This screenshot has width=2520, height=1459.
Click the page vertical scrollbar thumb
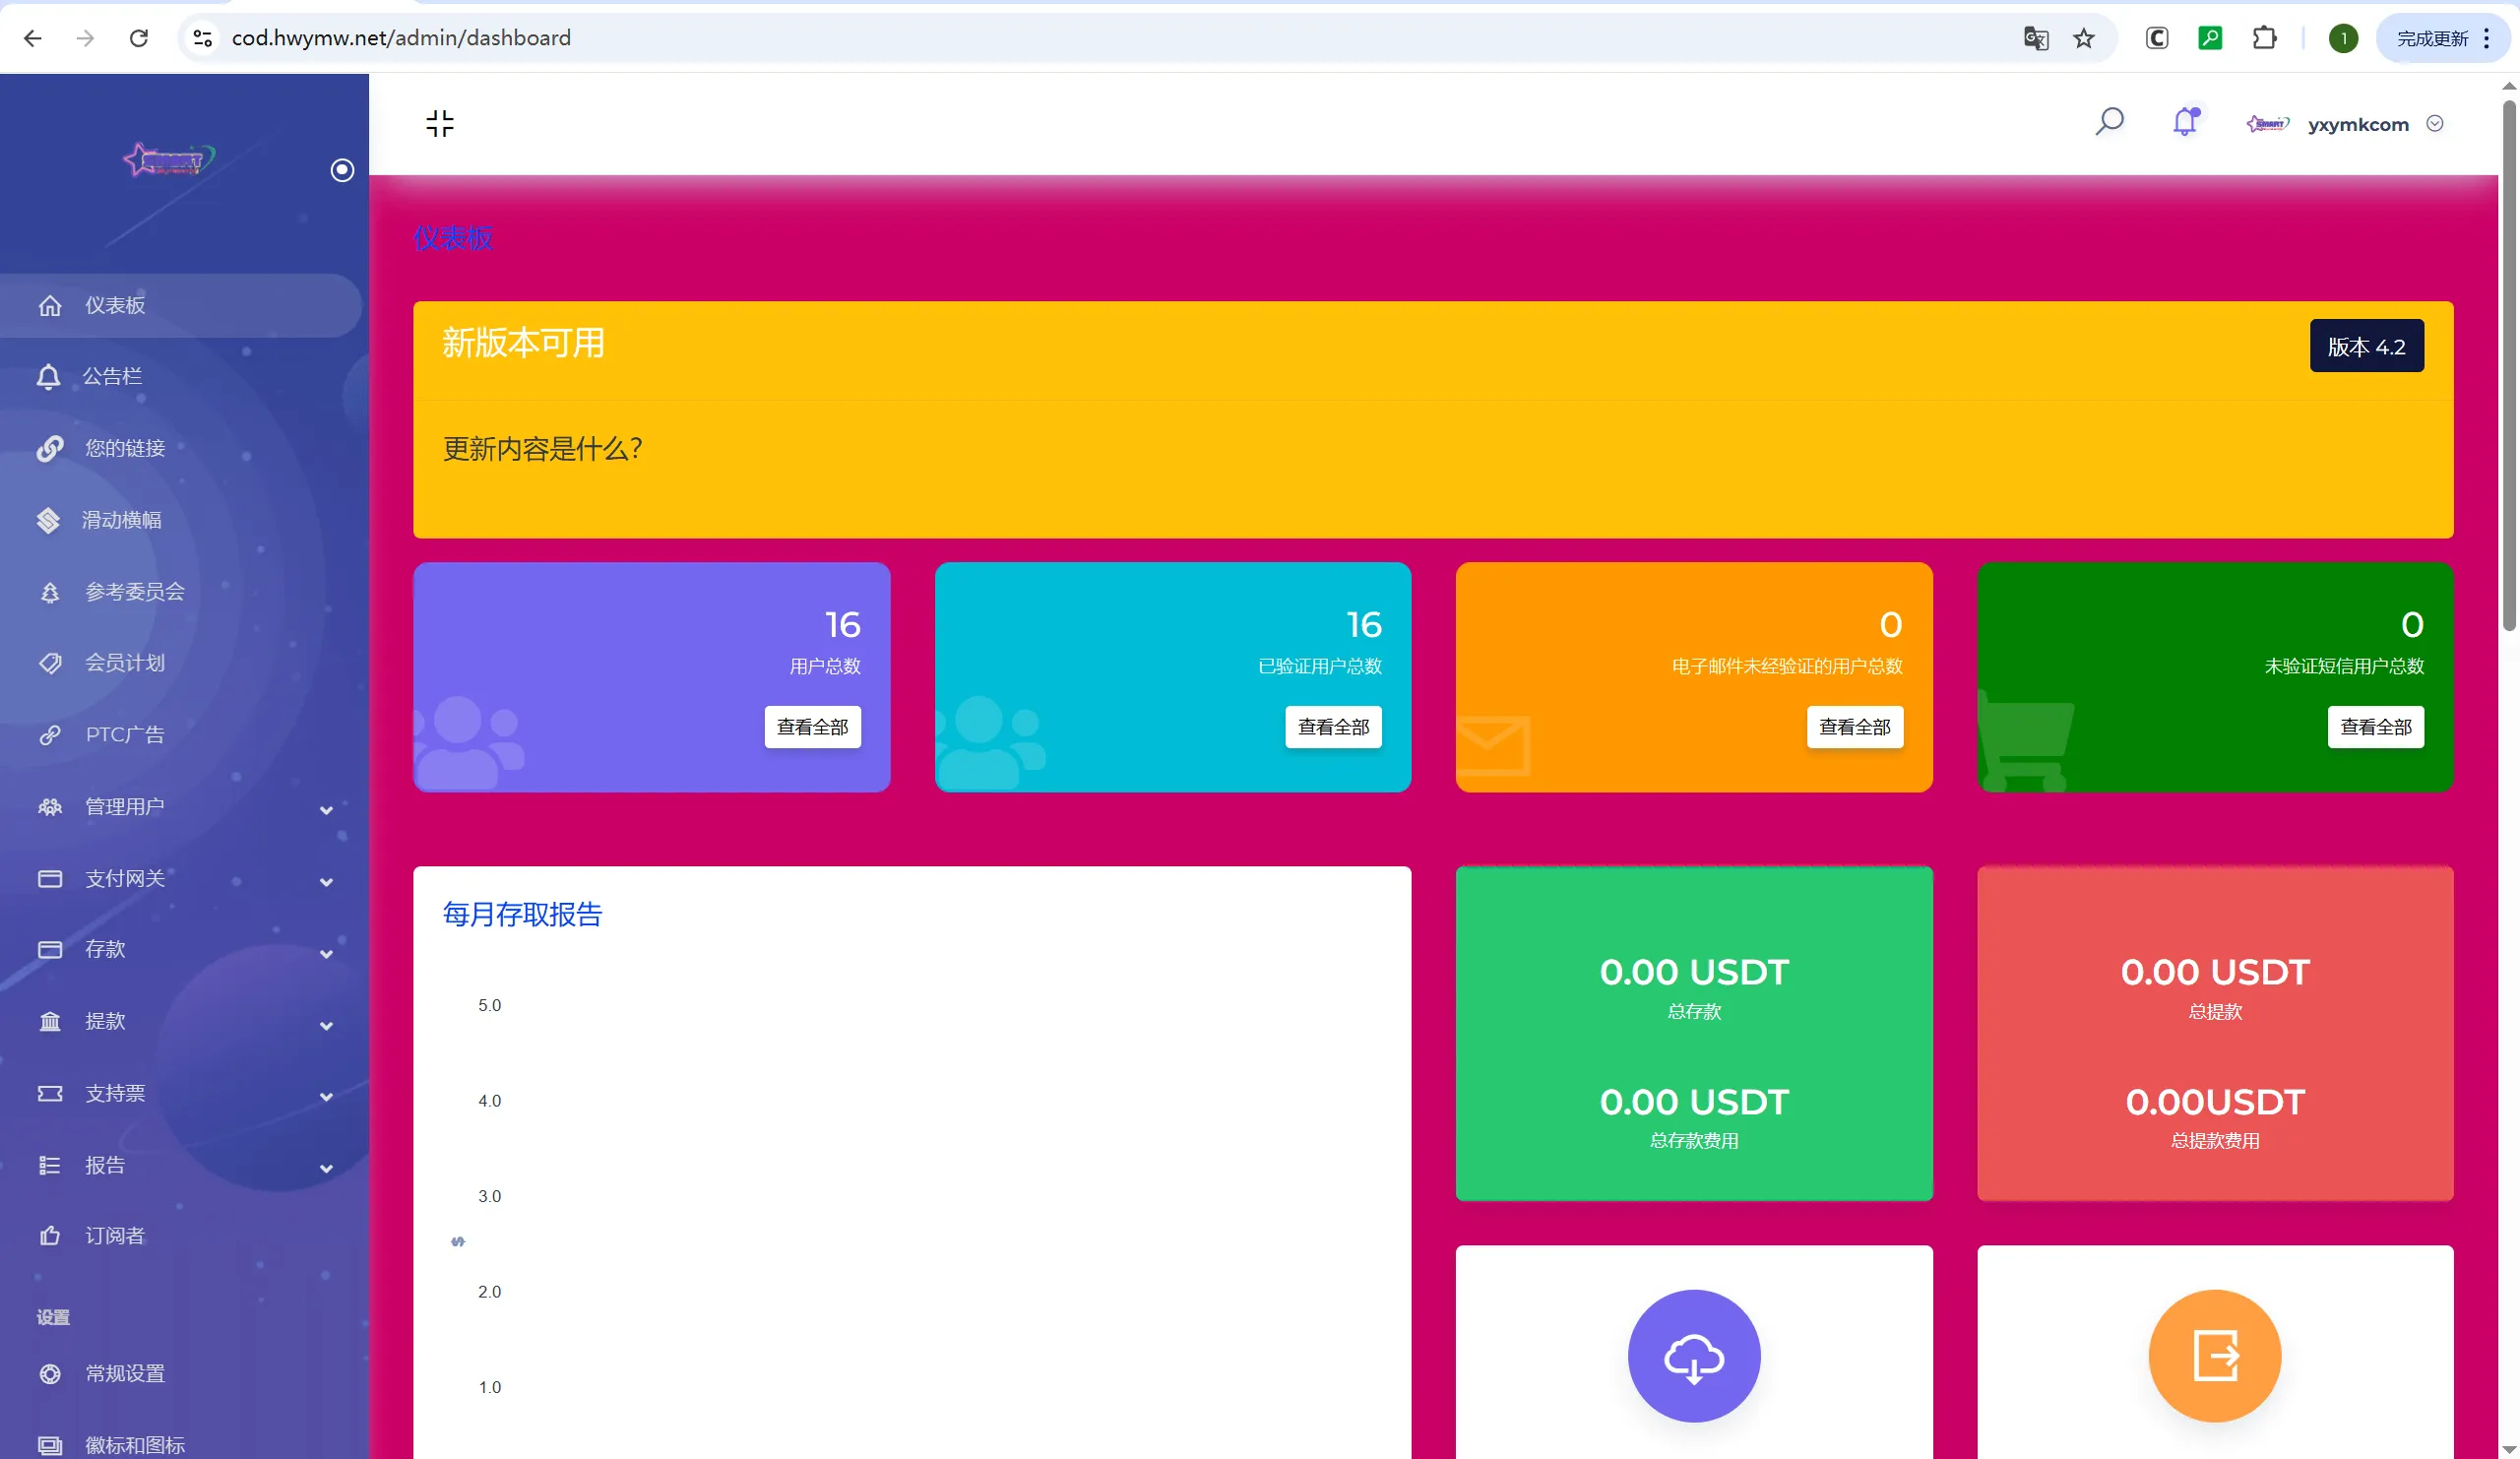click(x=2508, y=365)
